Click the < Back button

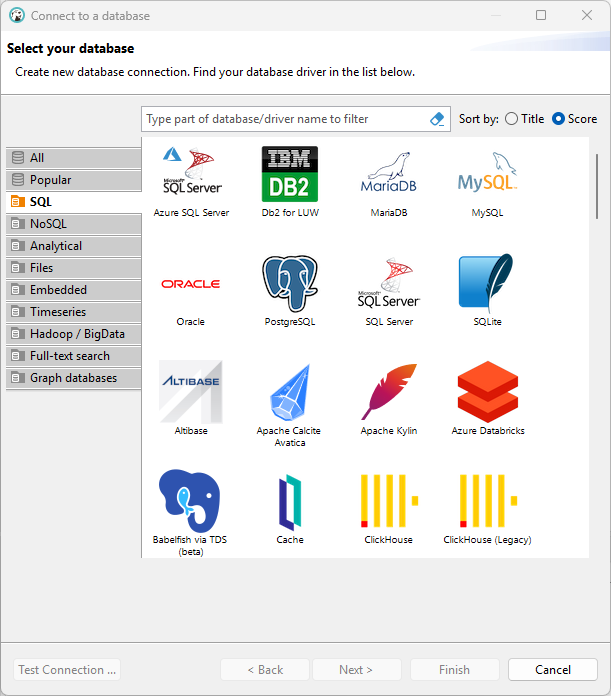265,669
